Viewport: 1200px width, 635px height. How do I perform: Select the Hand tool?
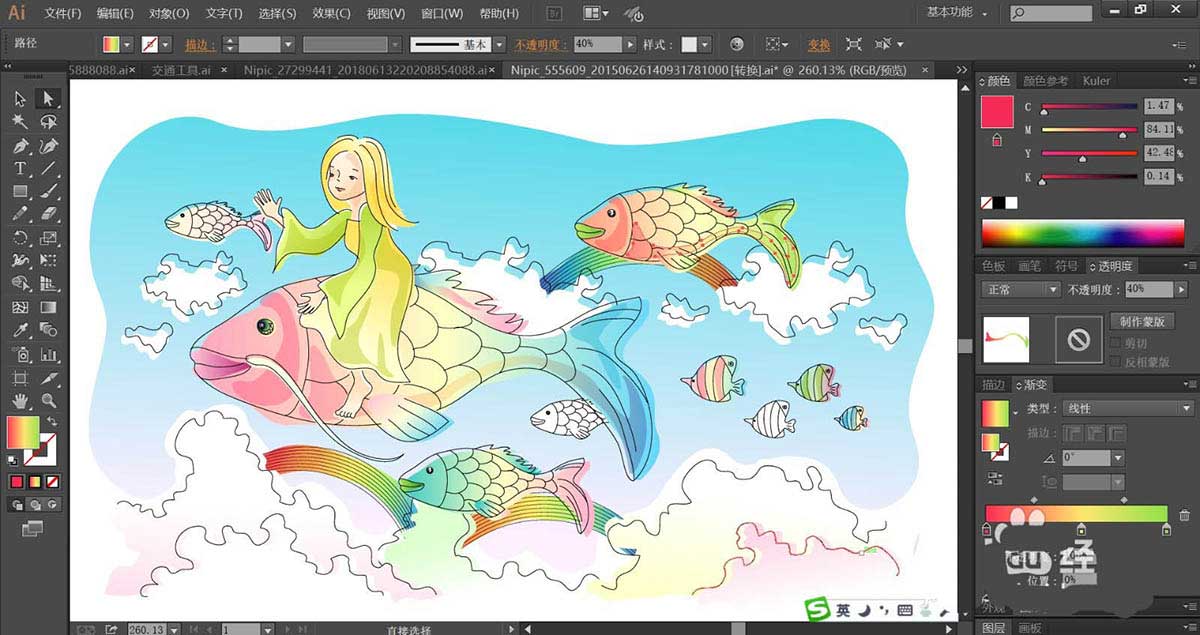point(20,402)
